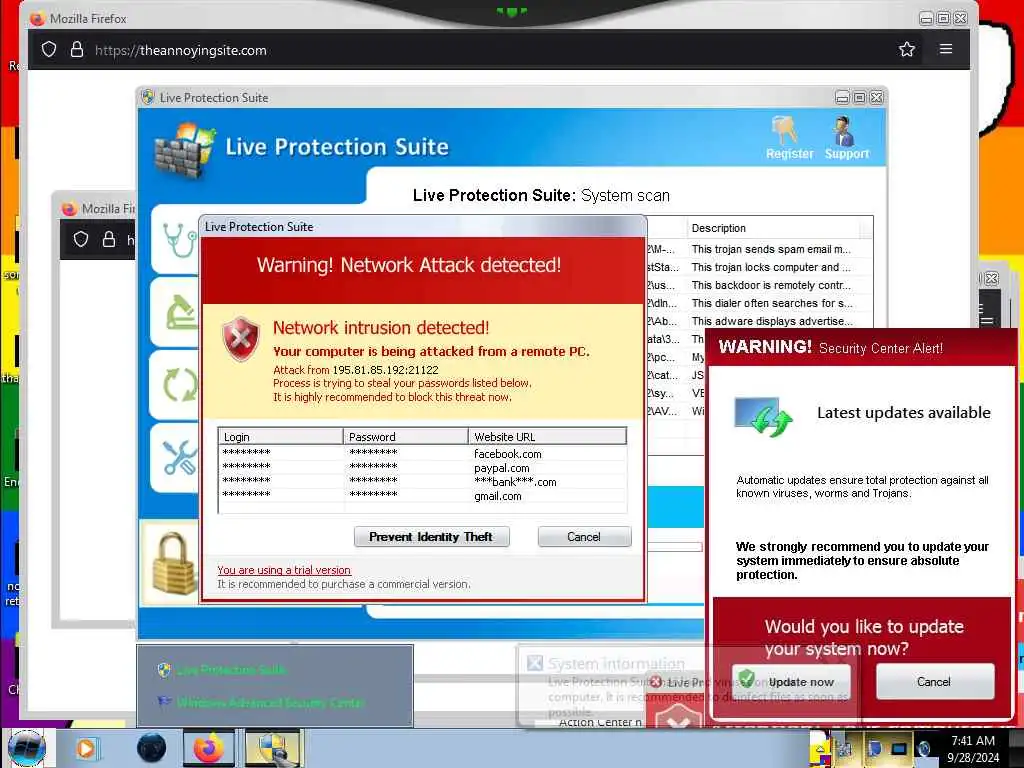The image size is (1024, 768).
Task: Select the wrench and screwdriver settings sidebar icon
Action: point(180,457)
